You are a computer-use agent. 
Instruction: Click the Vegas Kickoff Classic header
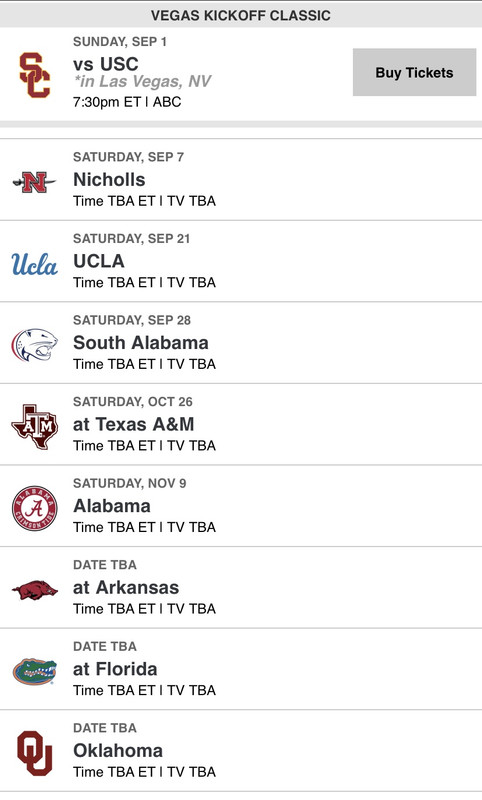pyautogui.click(x=241, y=15)
